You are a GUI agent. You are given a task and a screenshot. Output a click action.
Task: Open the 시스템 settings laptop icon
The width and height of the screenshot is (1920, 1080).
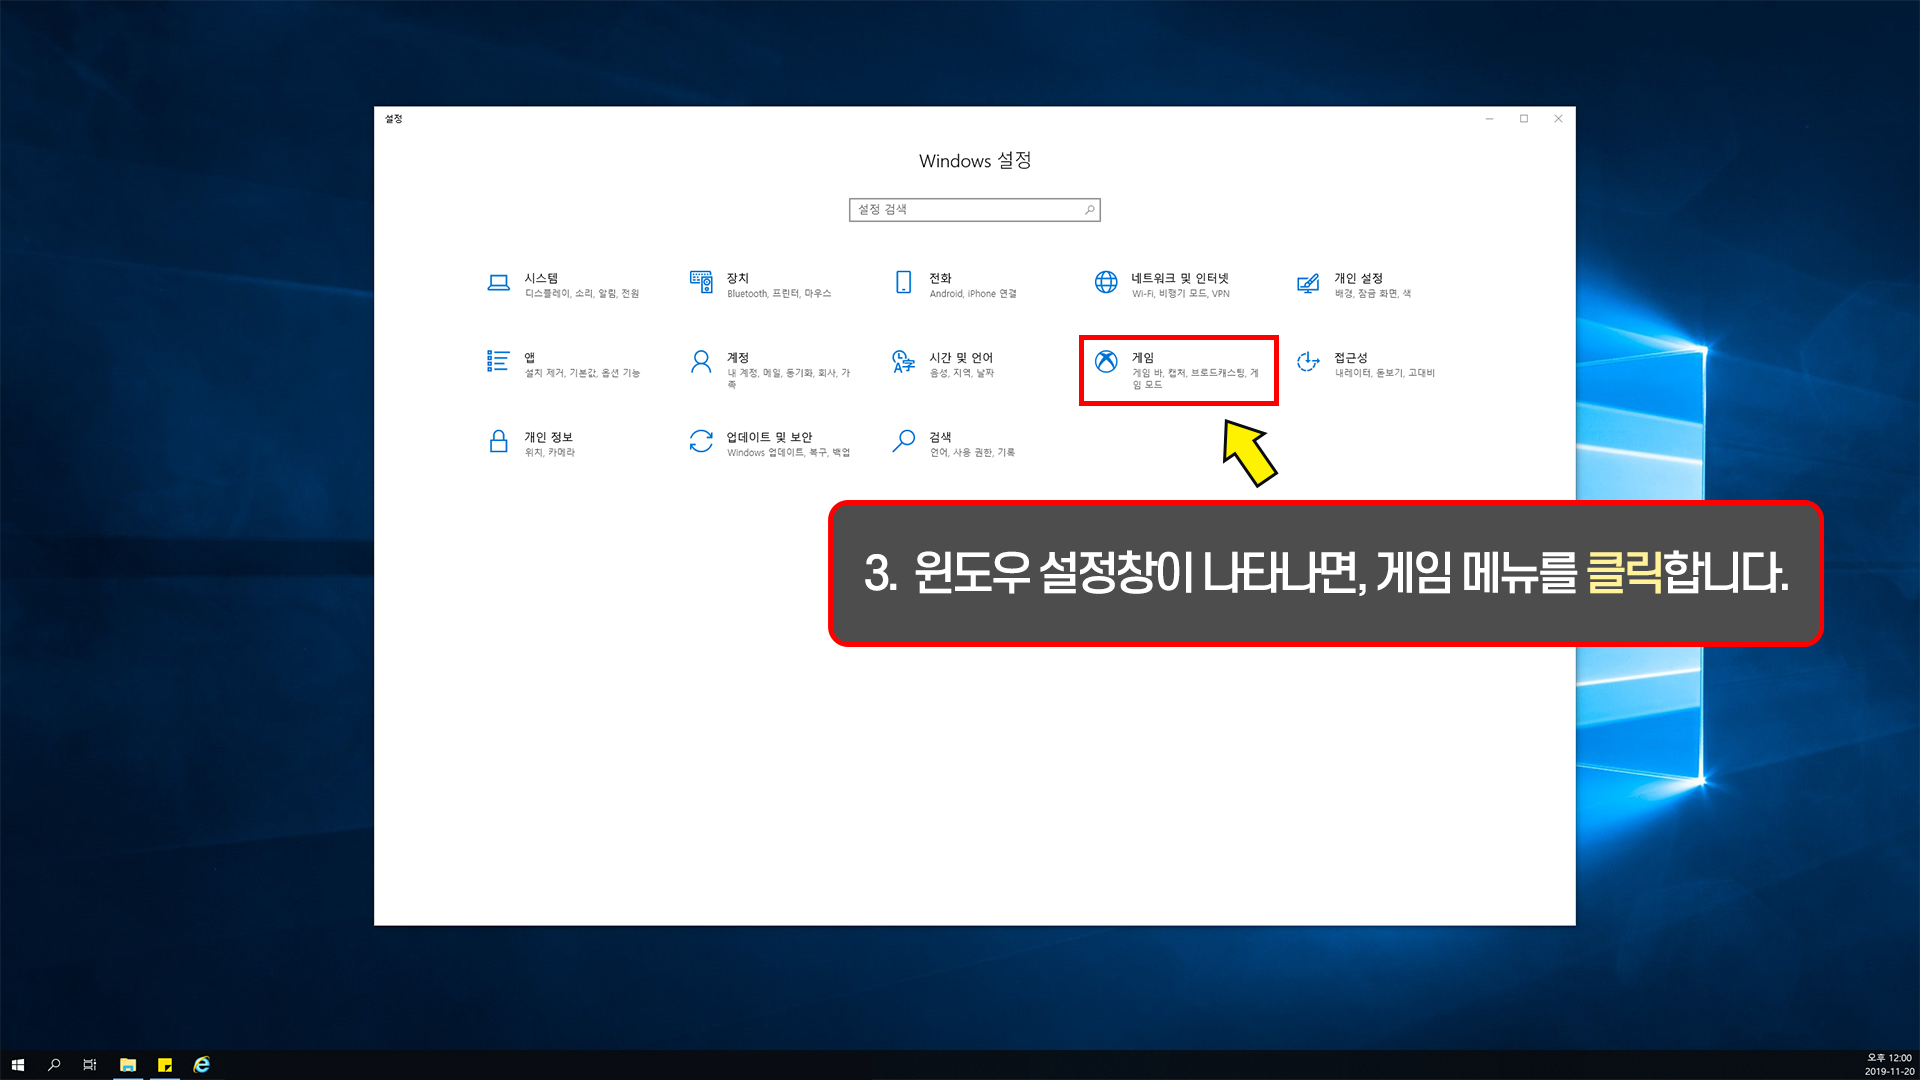pyautogui.click(x=498, y=283)
